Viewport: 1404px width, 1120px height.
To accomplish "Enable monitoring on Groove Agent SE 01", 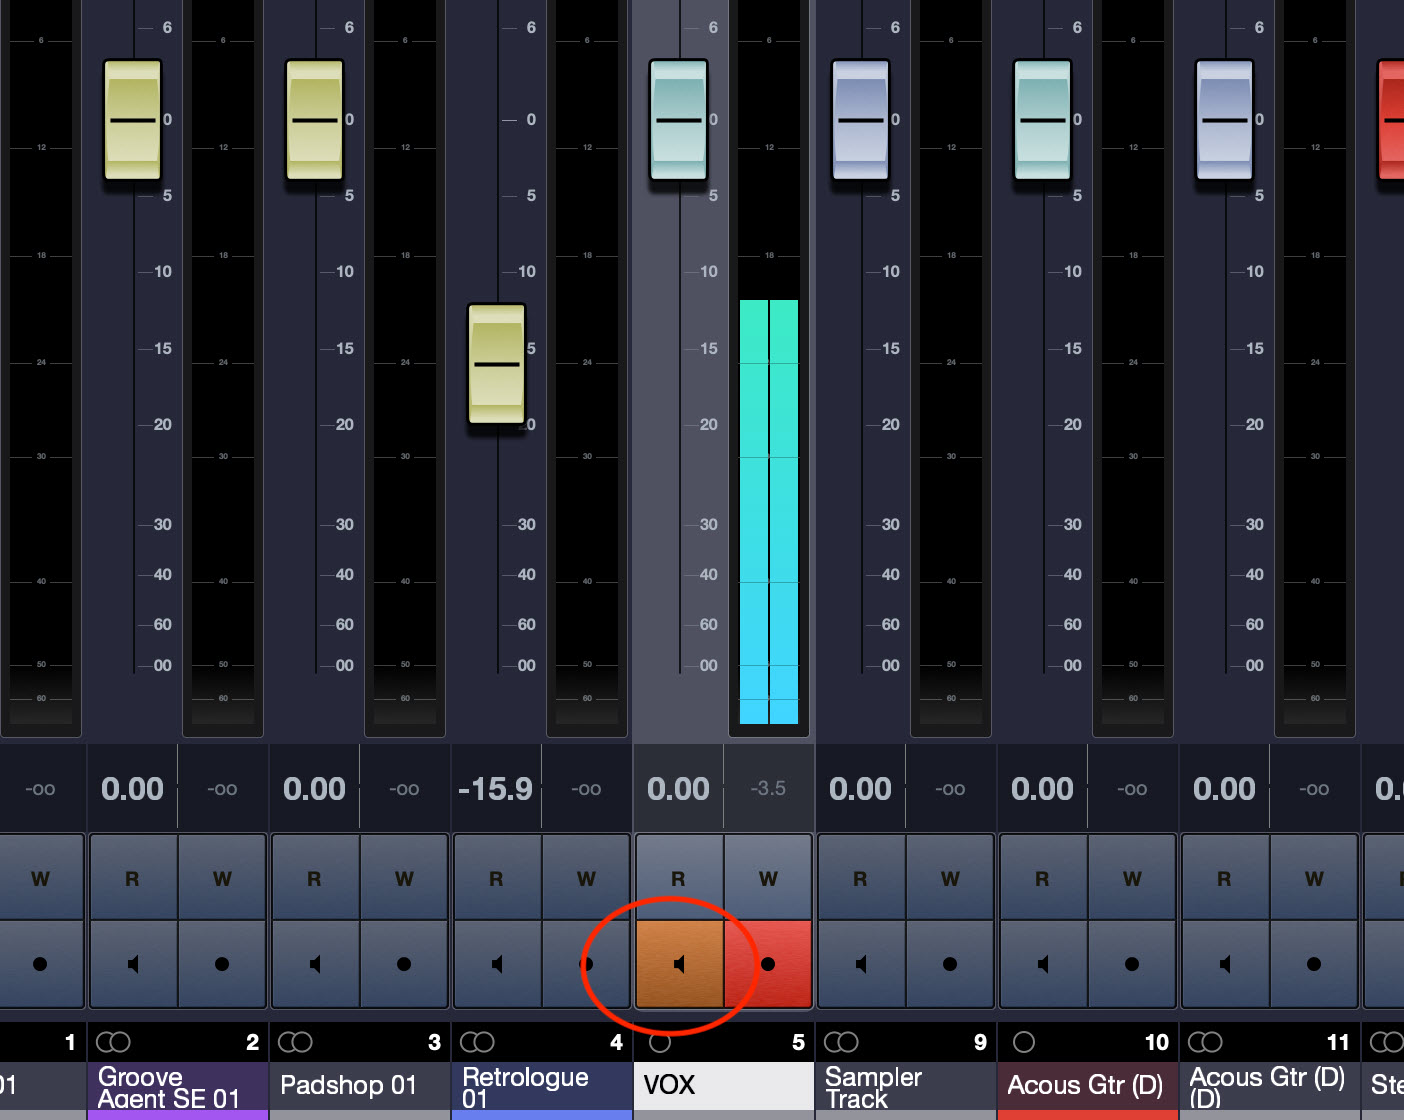I will click(x=132, y=963).
